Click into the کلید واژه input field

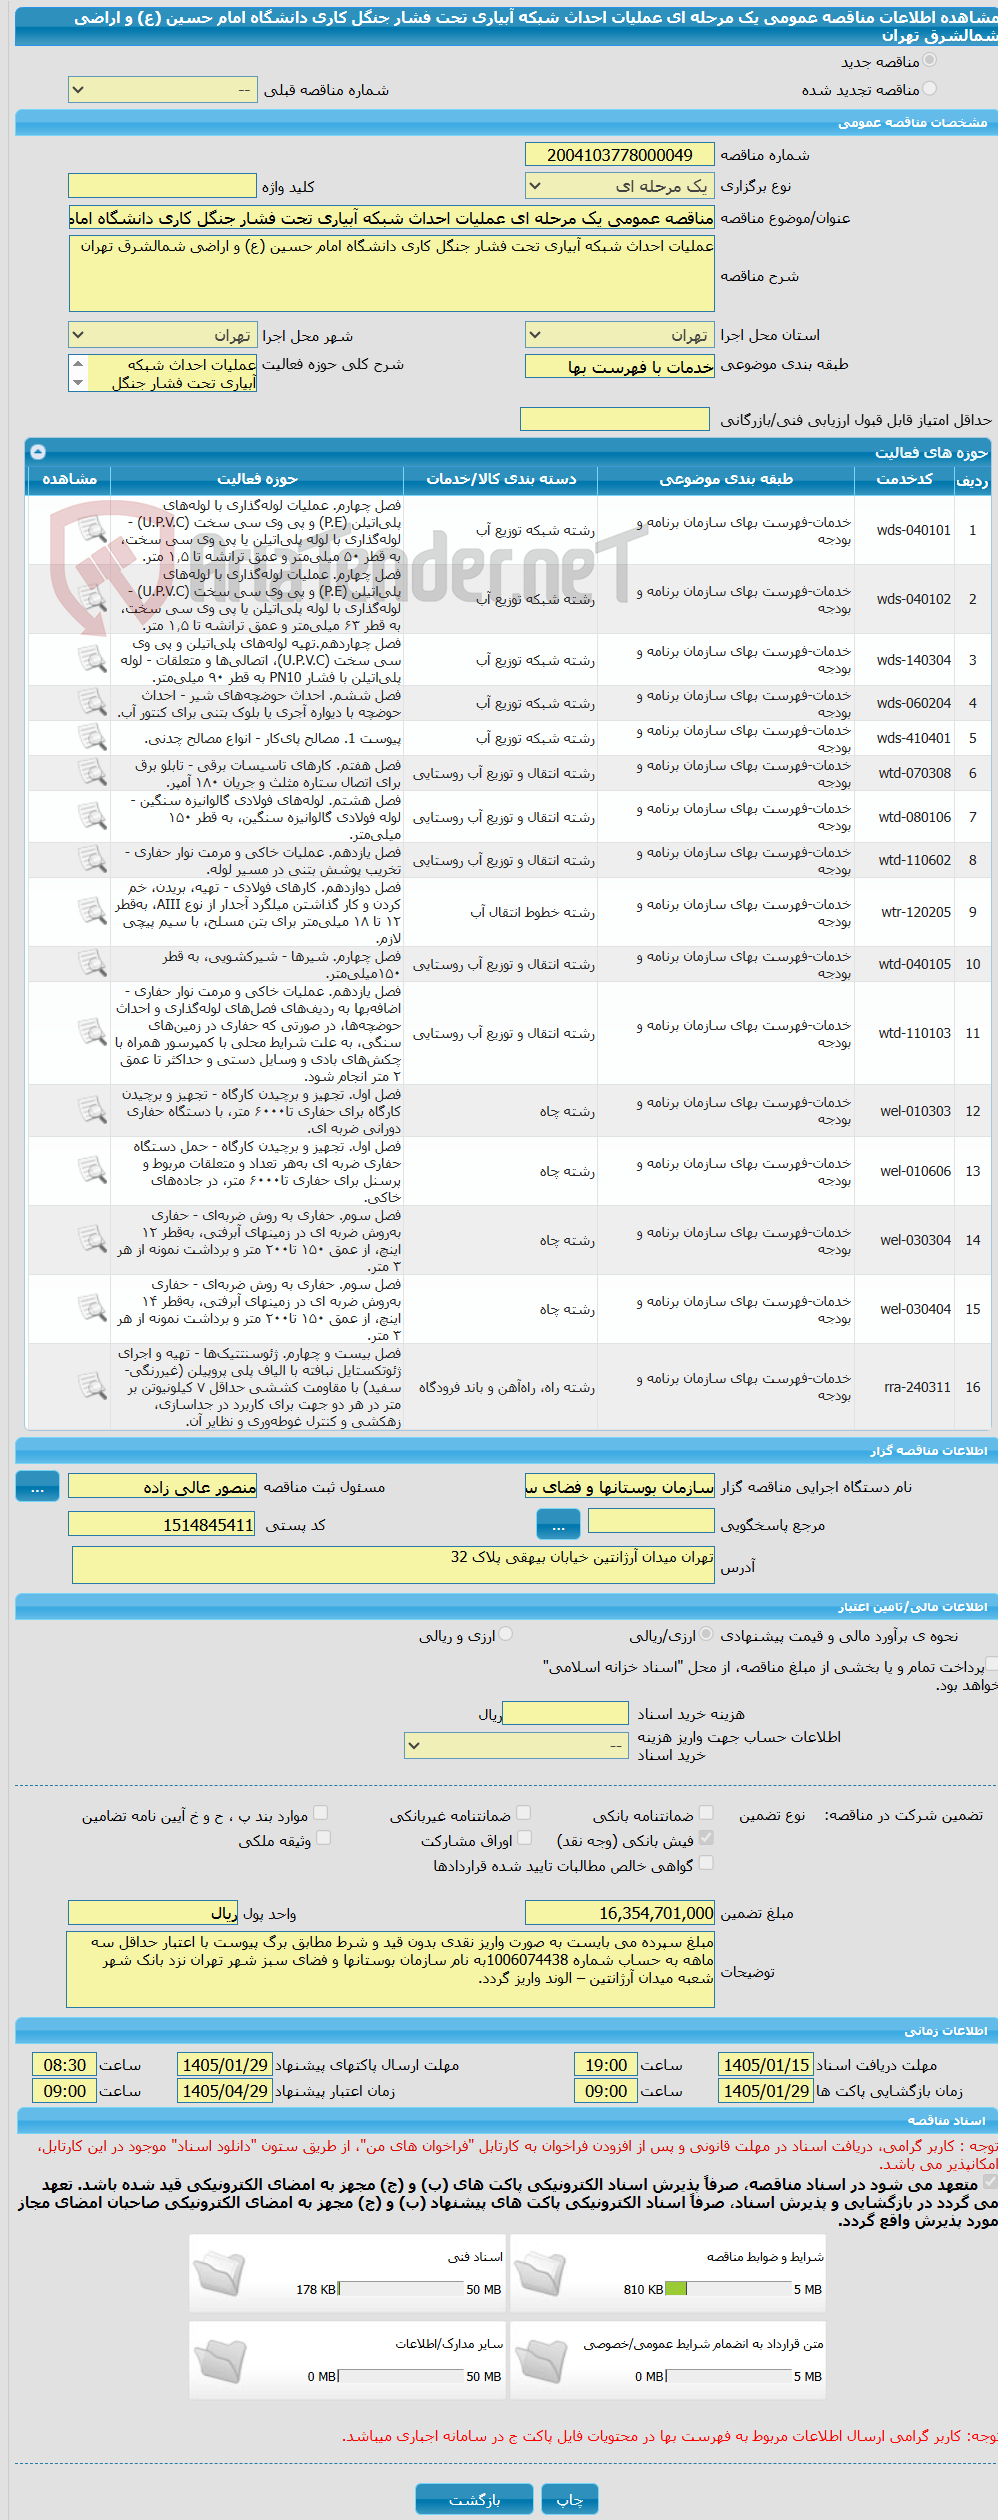click(x=162, y=186)
